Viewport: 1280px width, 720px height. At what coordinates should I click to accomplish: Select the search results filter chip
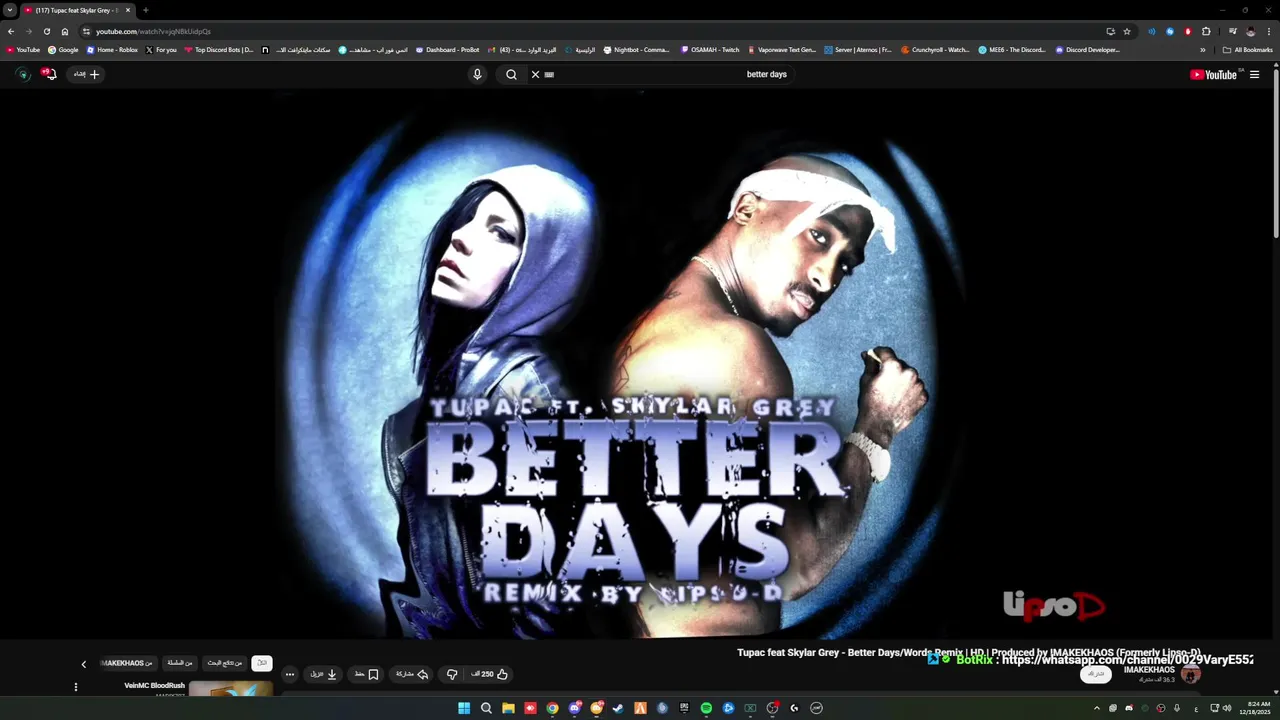pyautogui.click(x=225, y=663)
